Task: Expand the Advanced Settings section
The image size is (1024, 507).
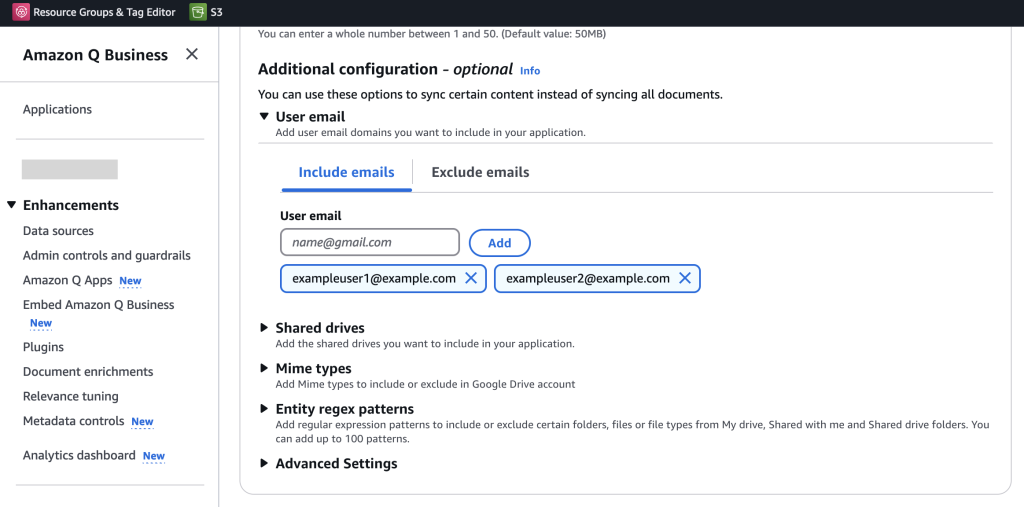Action: pos(264,463)
